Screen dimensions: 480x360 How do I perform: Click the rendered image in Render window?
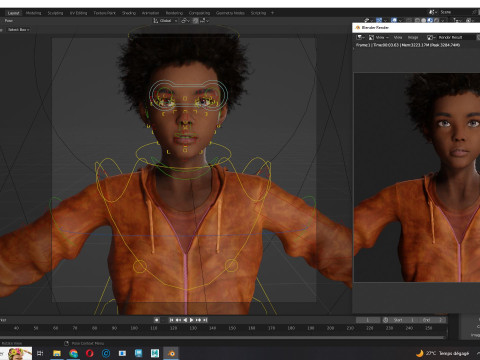(417, 177)
